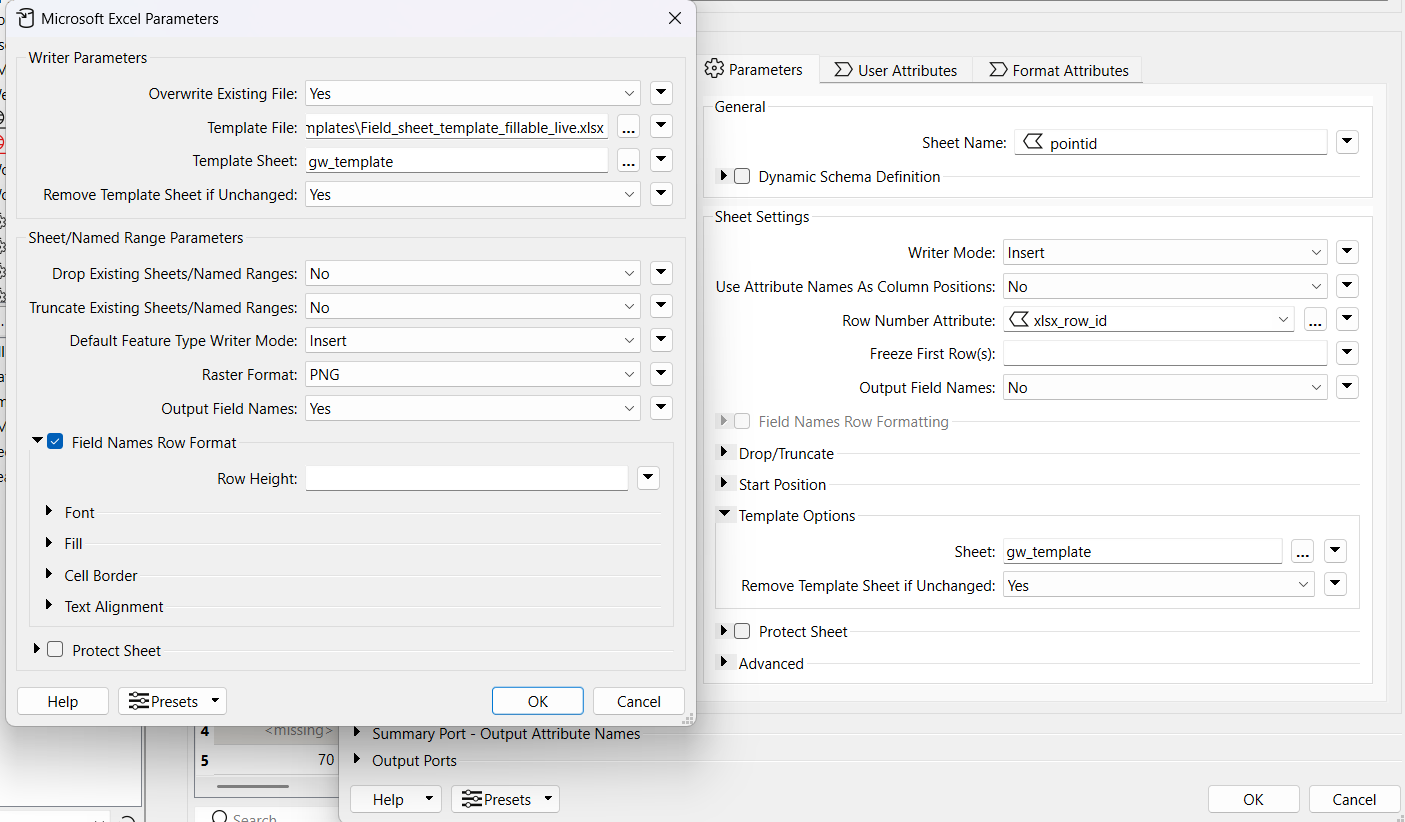Expand the Text Alignment section

48,606
